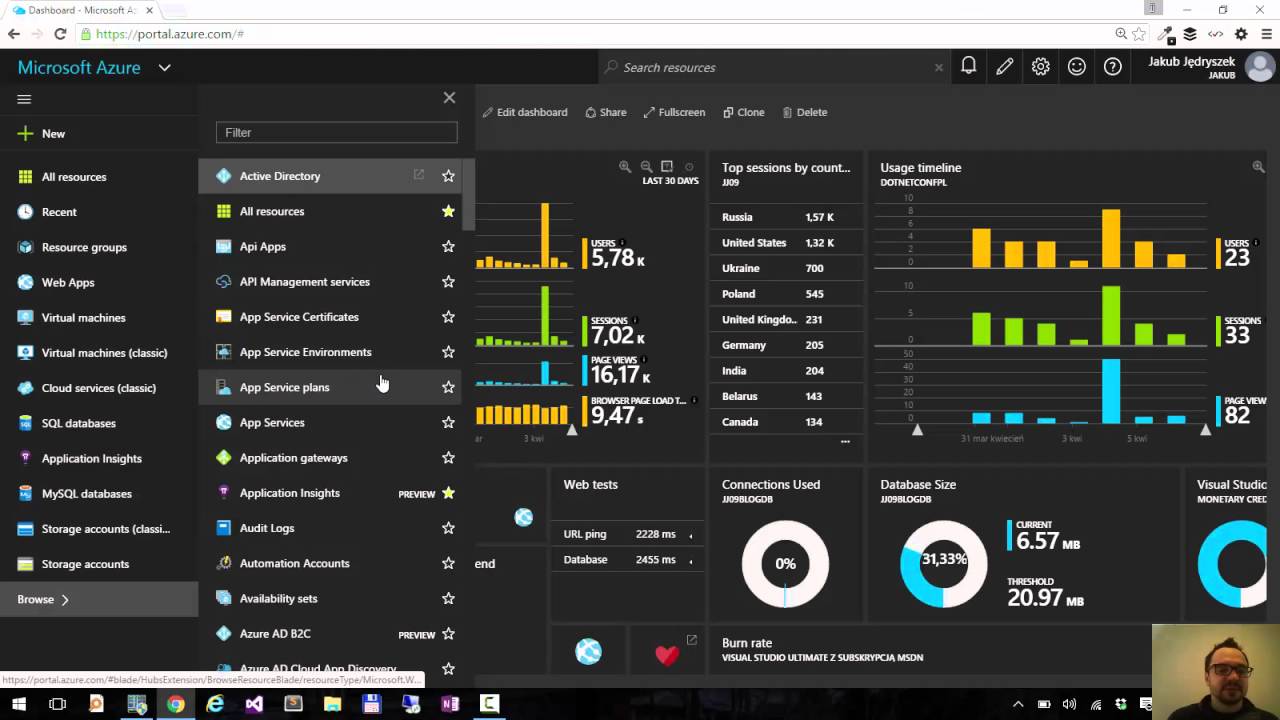Screen dimensions: 1280x720
Task: Click the Filter input field
Action: click(336, 132)
